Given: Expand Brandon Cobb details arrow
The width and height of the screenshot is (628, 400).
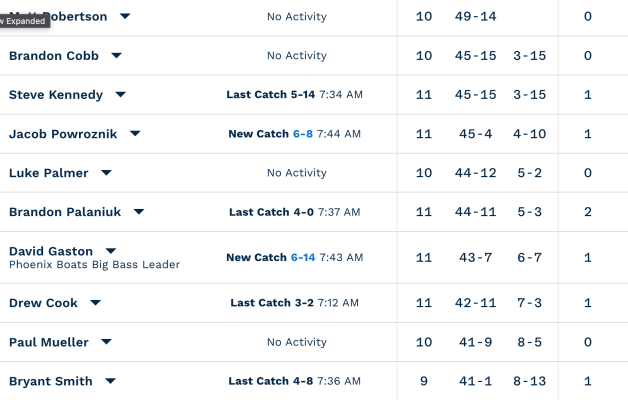Looking at the screenshot, I should pyautogui.click(x=116, y=55).
